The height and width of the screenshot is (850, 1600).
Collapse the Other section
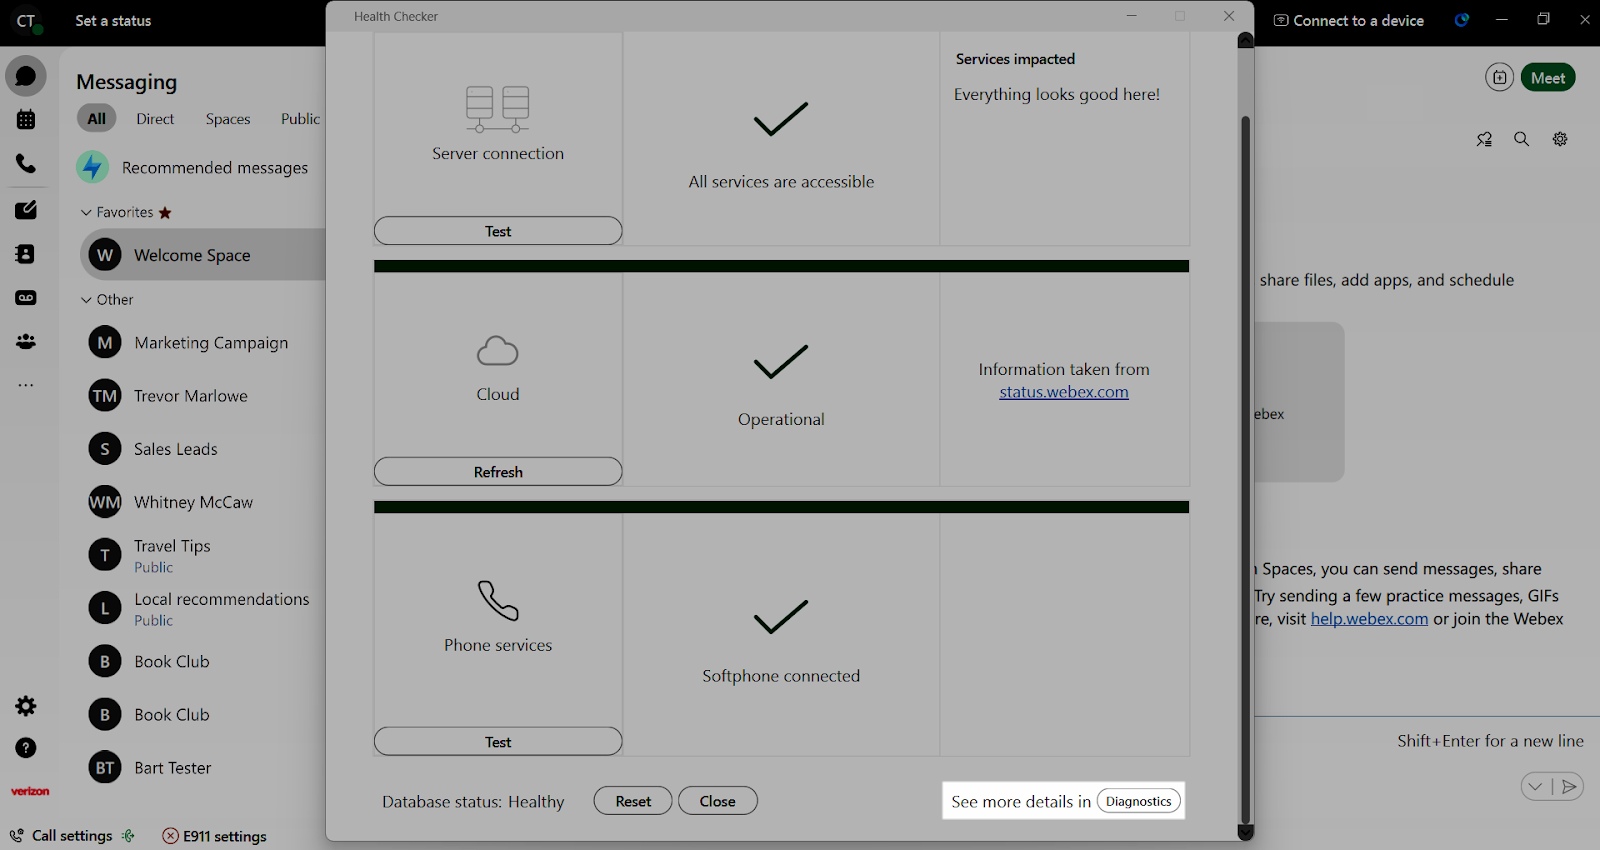tap(86, 299)
